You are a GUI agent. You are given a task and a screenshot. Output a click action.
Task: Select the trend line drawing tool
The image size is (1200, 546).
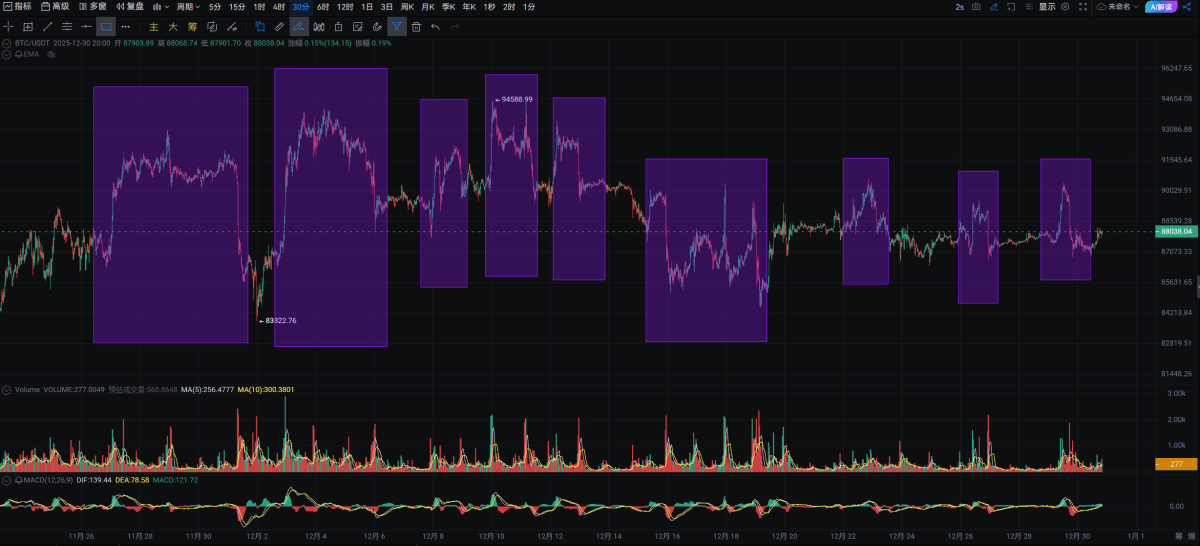pyautogui.click(x=47, y=27)
